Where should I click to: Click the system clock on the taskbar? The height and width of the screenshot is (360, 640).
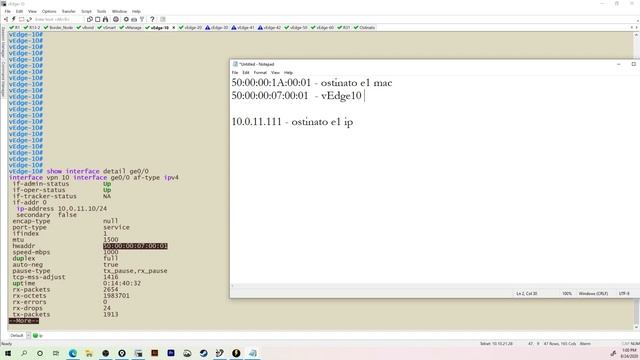tap(630, 353)
